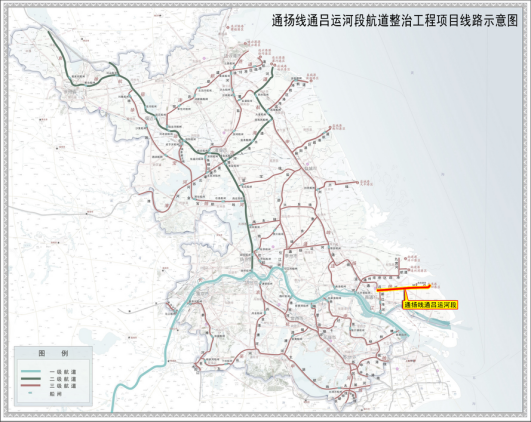Click the west end of highlighted canal route

tap(378, 290)
